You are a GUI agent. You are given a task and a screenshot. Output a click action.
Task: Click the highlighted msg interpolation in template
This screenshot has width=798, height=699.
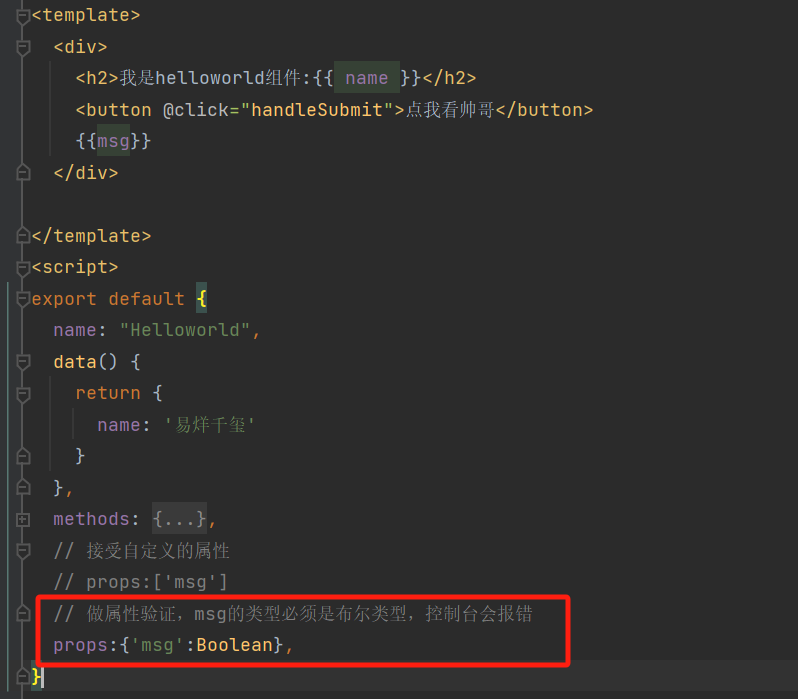coord(113,141)
